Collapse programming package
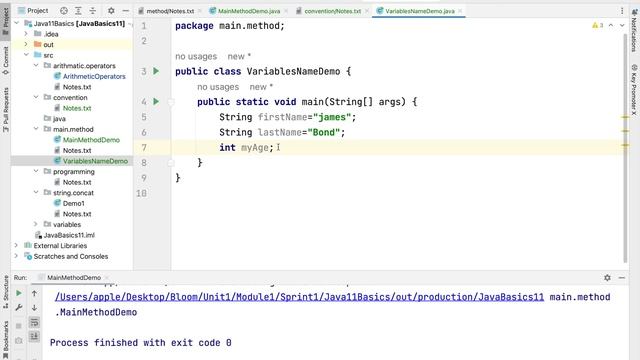 click(36, 171)
